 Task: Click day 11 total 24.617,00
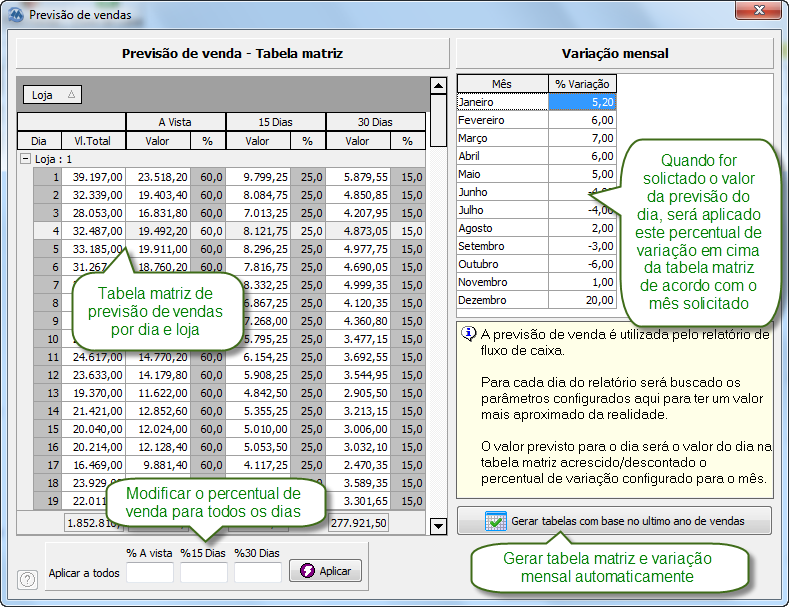point(93,357)
